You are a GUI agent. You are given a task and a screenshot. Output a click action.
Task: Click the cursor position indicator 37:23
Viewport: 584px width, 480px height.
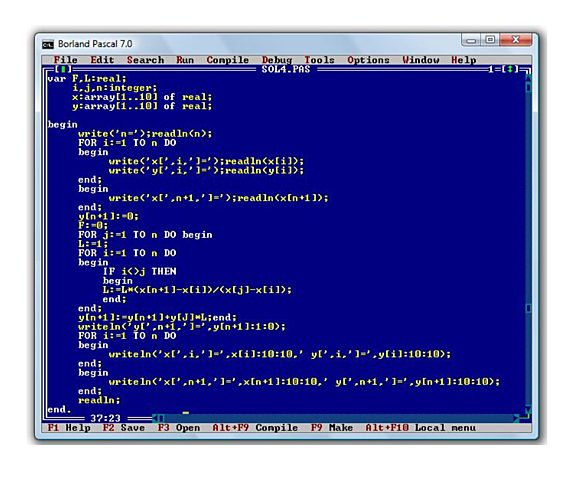(105, 418)
